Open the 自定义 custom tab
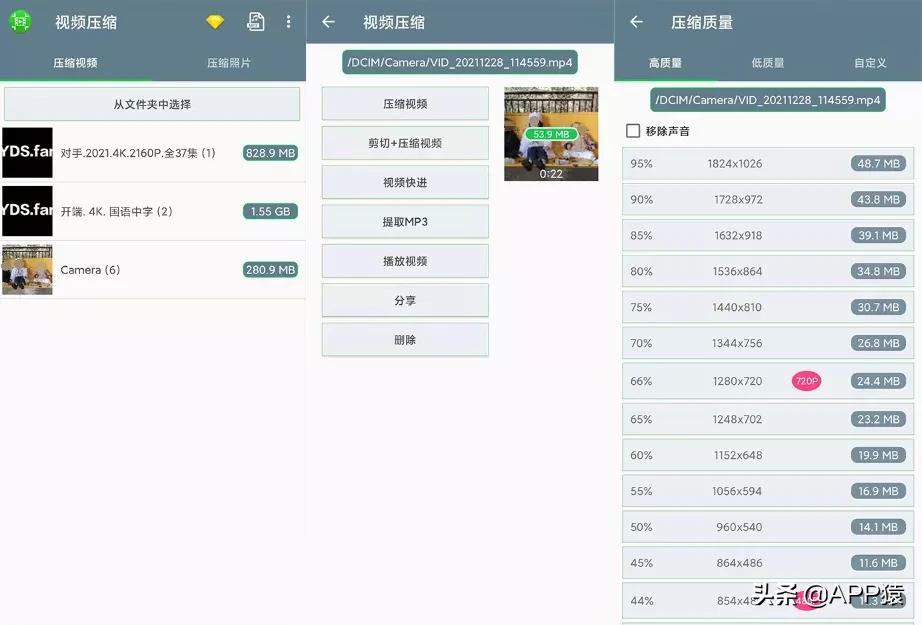 (870, 62)
